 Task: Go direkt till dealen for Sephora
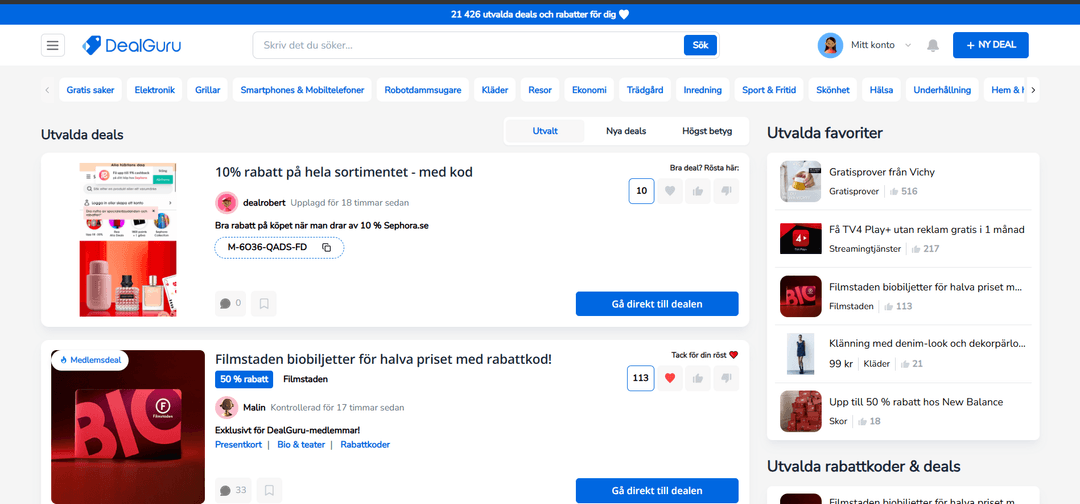(657, 304)
